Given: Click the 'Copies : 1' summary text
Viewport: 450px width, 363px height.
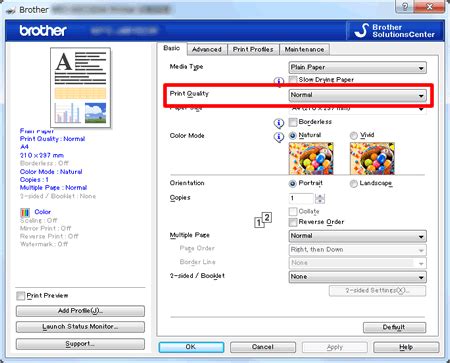Looking at the screenshot, I should [34, 180].
